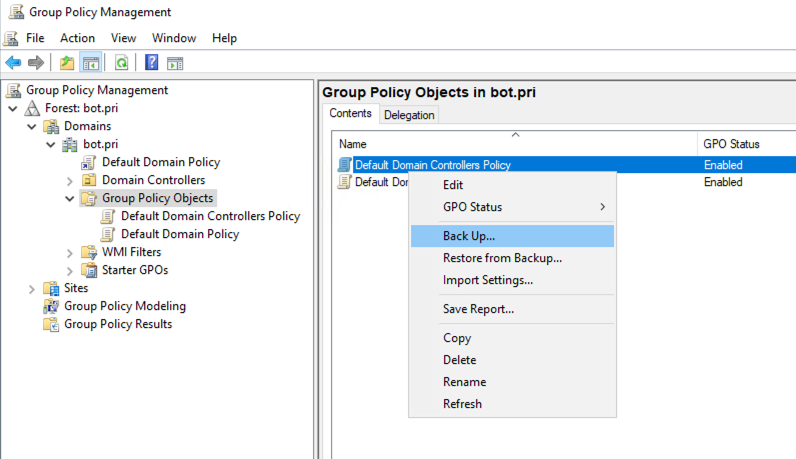This screenshot has width=796, height=459.
Task: Expand the Starter GPOs node
Action: pos(70,271)
